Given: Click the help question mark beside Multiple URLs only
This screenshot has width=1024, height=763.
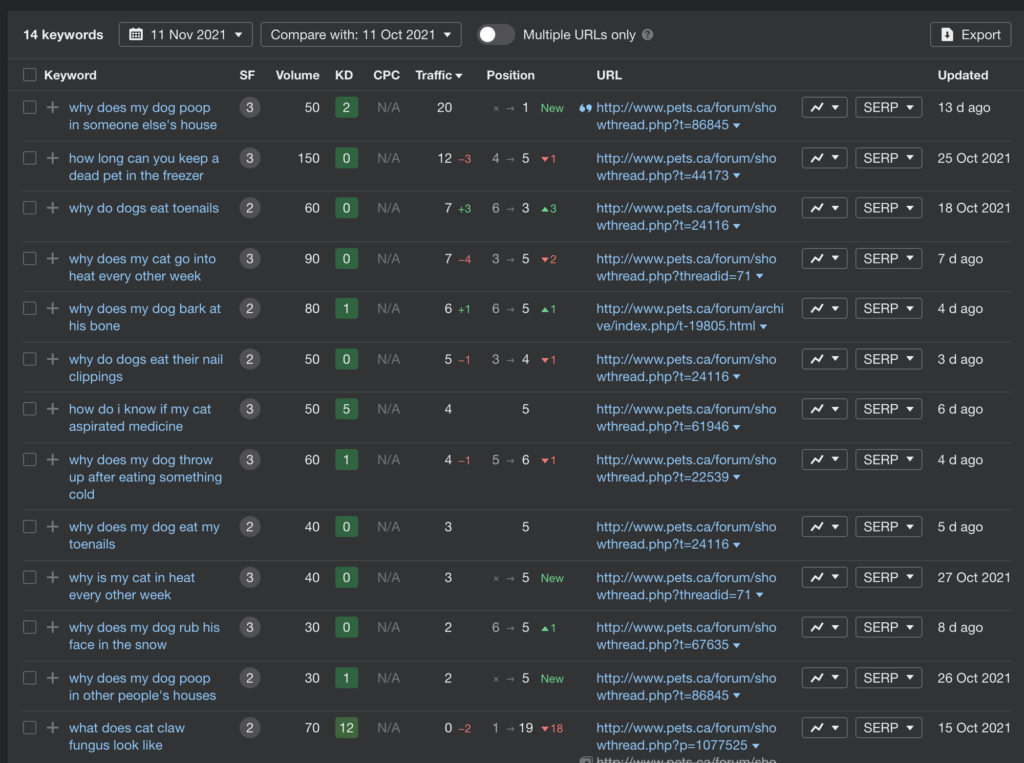Looking at the screenshot, I should coord(647,35).
